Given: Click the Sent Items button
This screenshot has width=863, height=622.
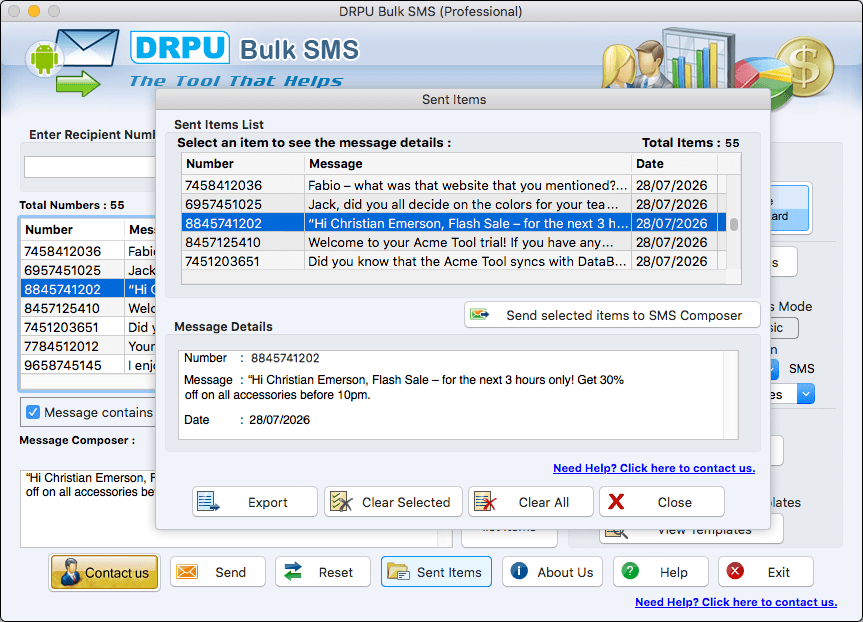Looking at the screenshot, I should 436,572.
